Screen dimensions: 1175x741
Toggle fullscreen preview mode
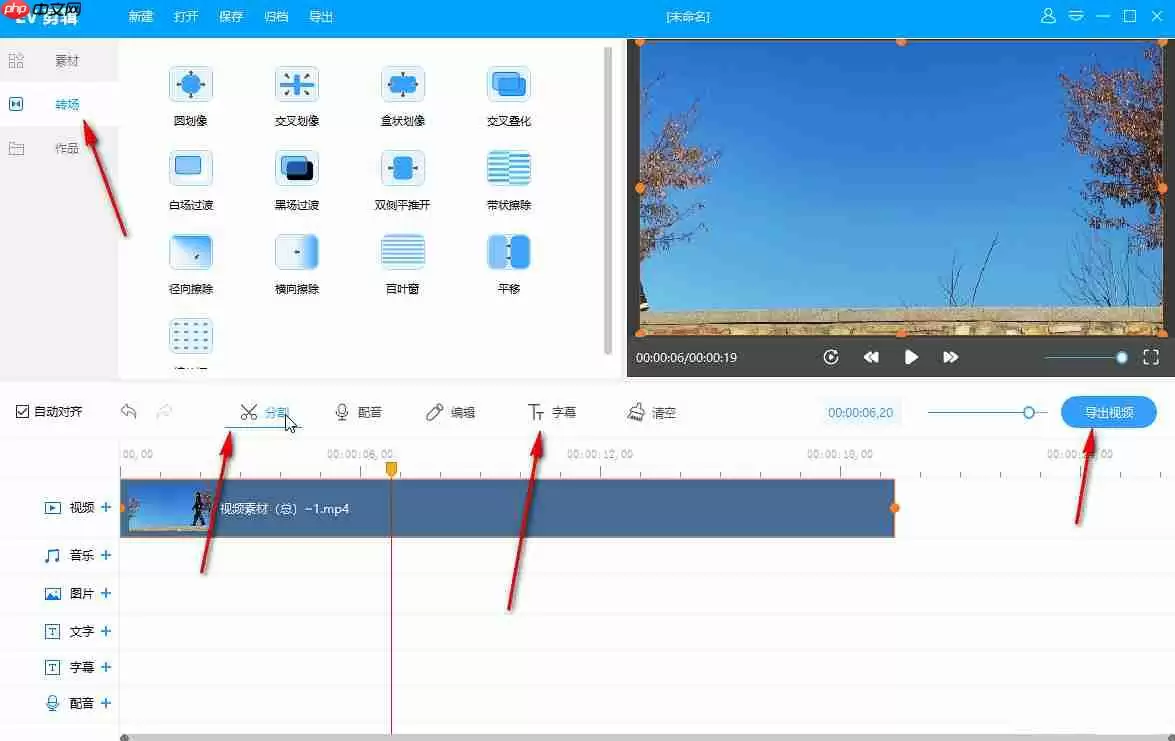pos(1151,357)
